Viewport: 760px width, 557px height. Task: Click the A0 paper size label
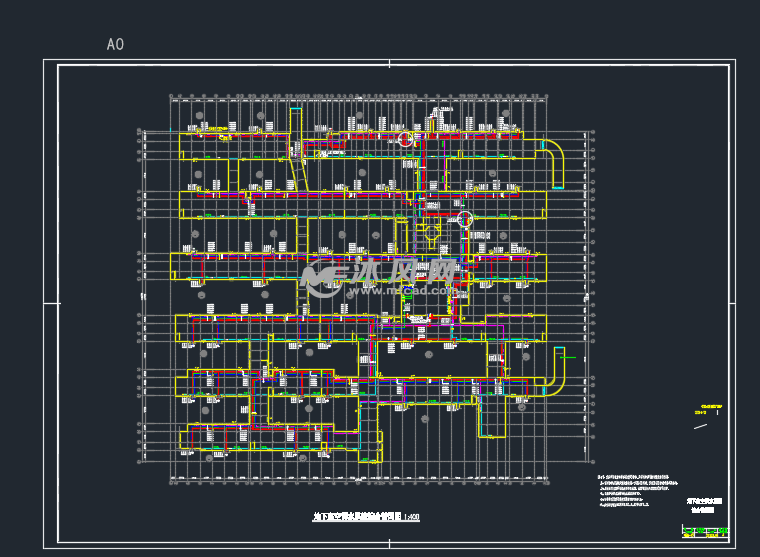coord(115,45)
